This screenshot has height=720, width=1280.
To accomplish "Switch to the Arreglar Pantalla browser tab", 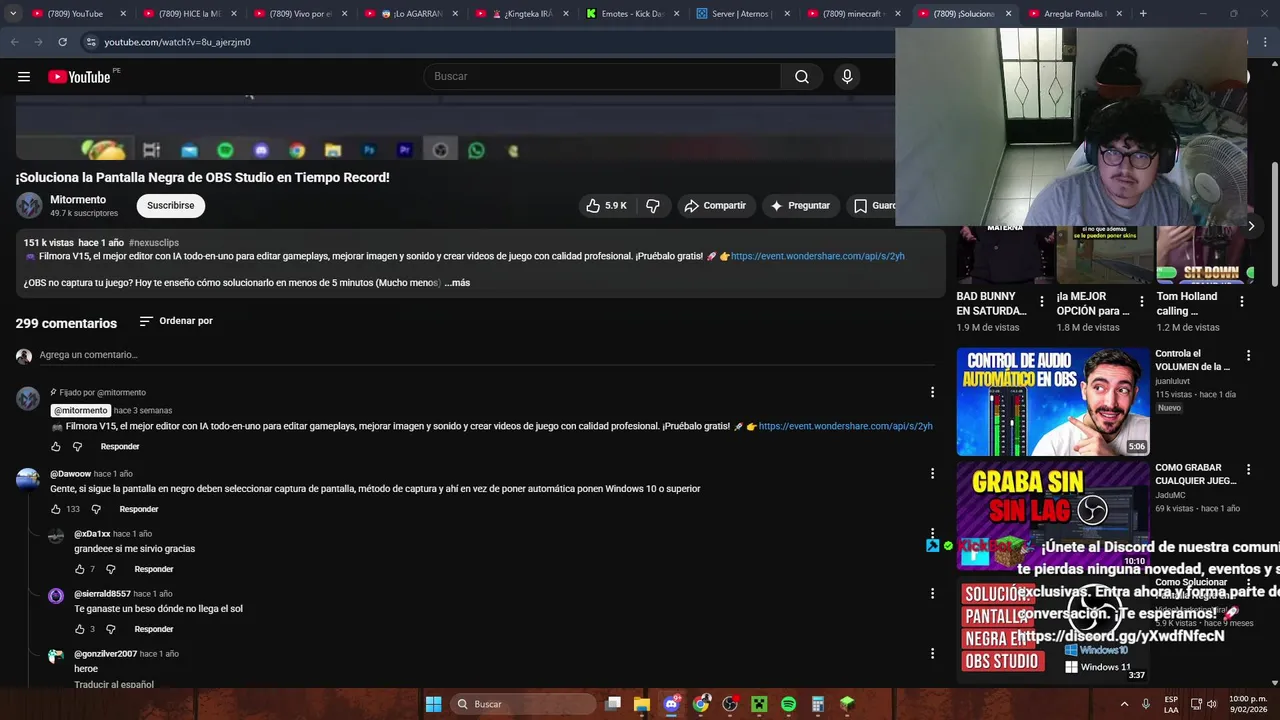I will point(1075,14).
